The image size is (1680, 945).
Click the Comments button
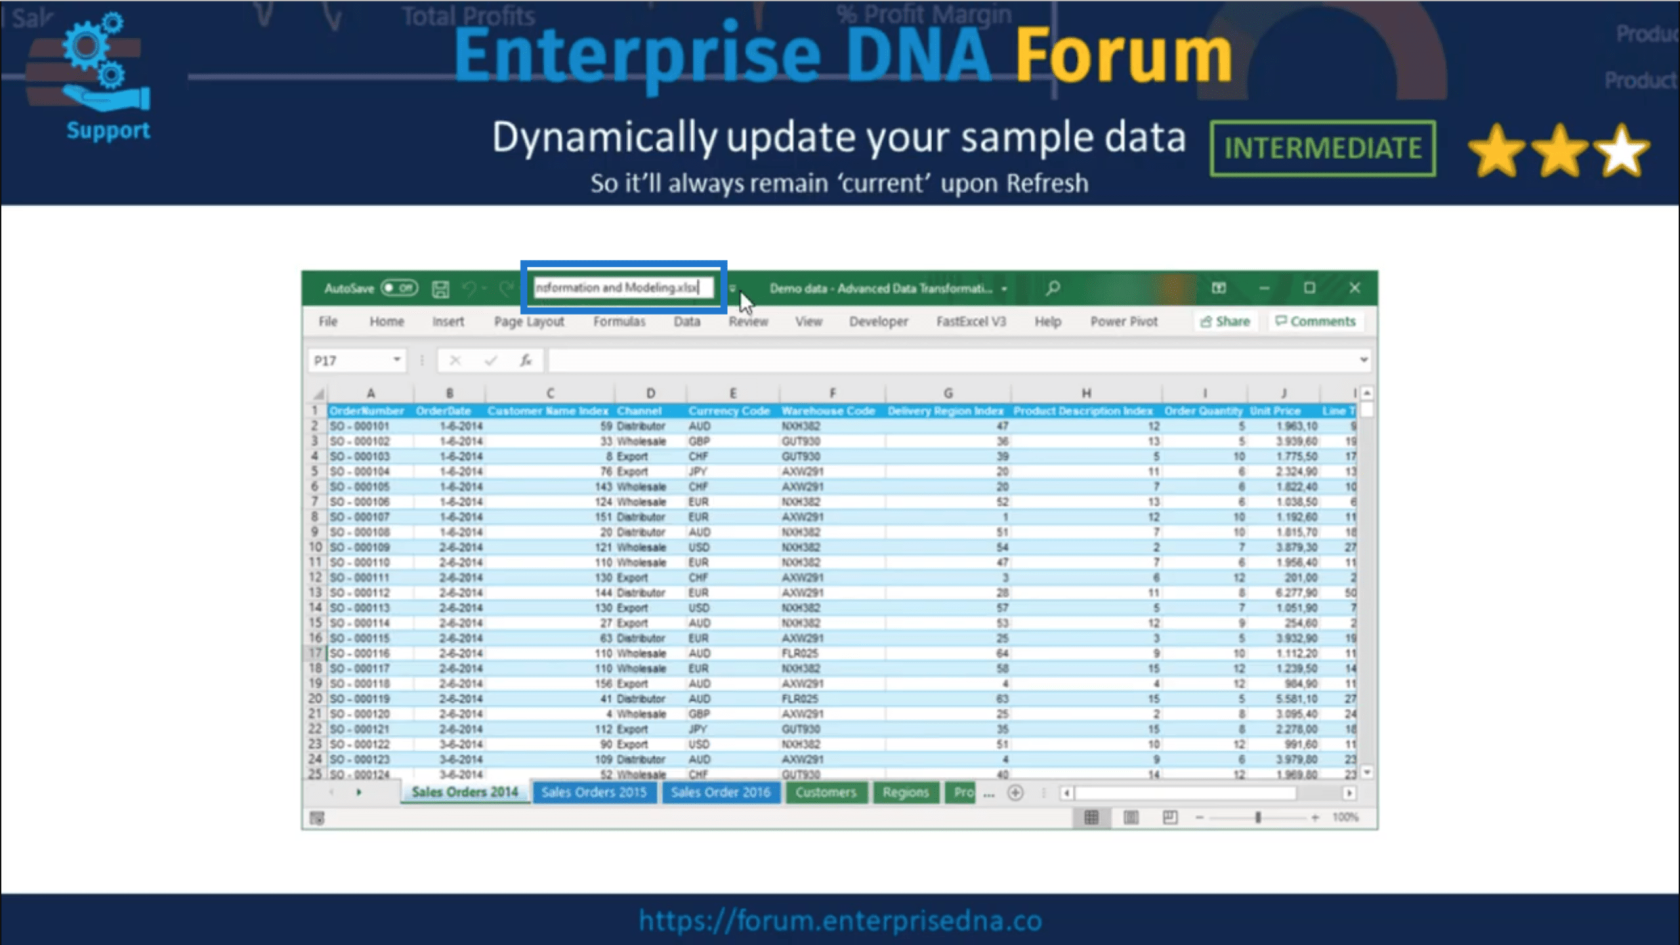(x=1316, y=321)
